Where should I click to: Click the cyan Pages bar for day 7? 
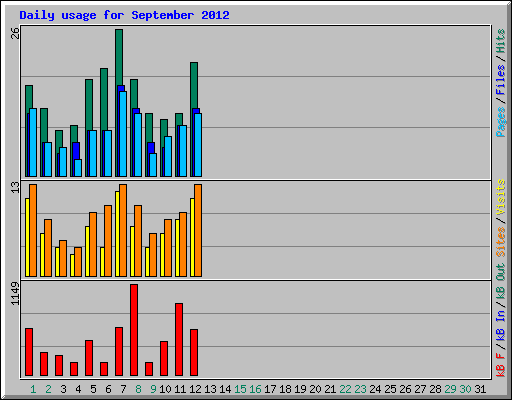[123, 134]
